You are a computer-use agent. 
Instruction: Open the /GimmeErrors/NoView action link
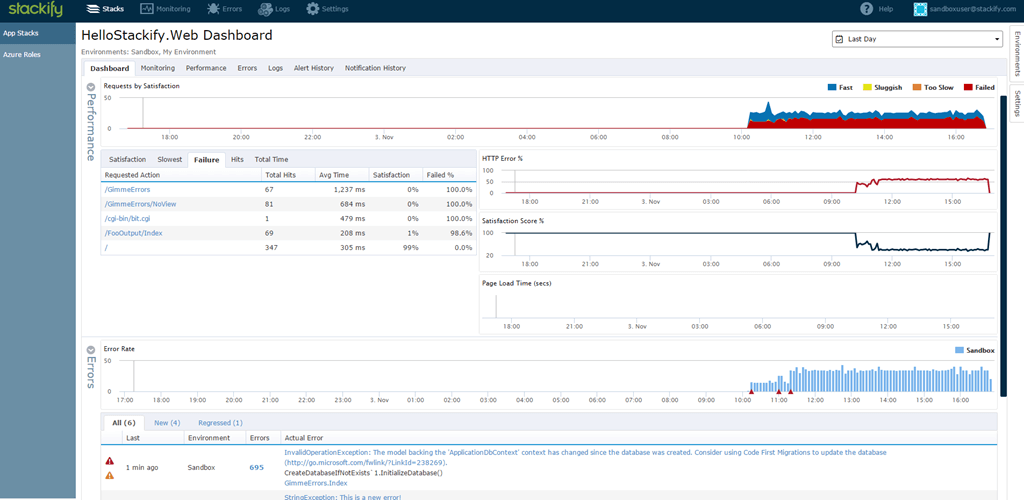tap(140, 204)
